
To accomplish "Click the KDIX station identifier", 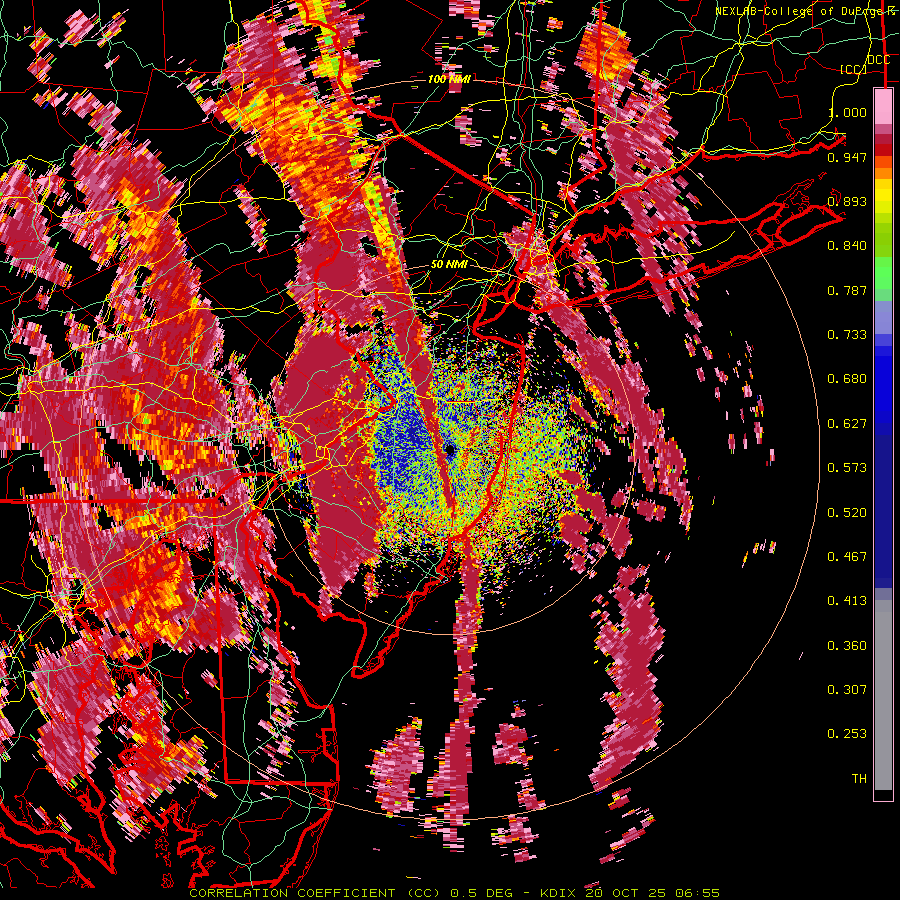I will point(560,893).
